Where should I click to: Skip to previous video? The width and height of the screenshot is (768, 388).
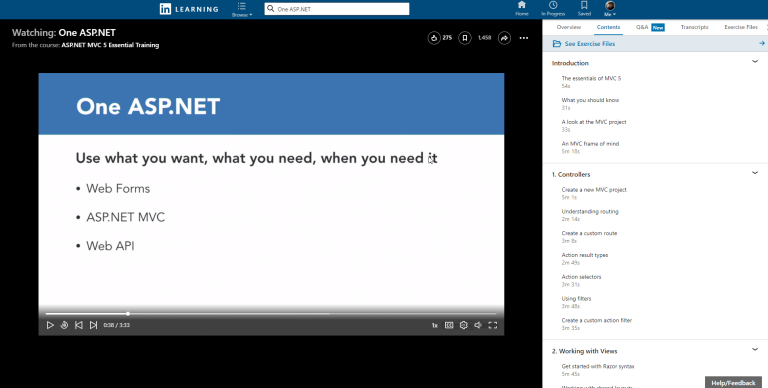[x=78, y=325]
